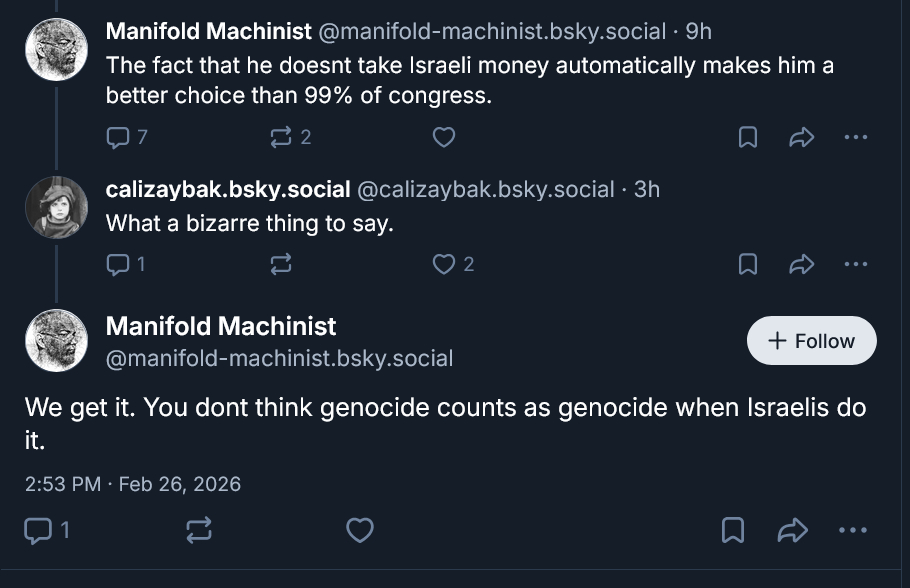Viewport: 910px width, 588px height.
Task: Bookmark the first Manifold Machinist post
Action: coord(747,138)
